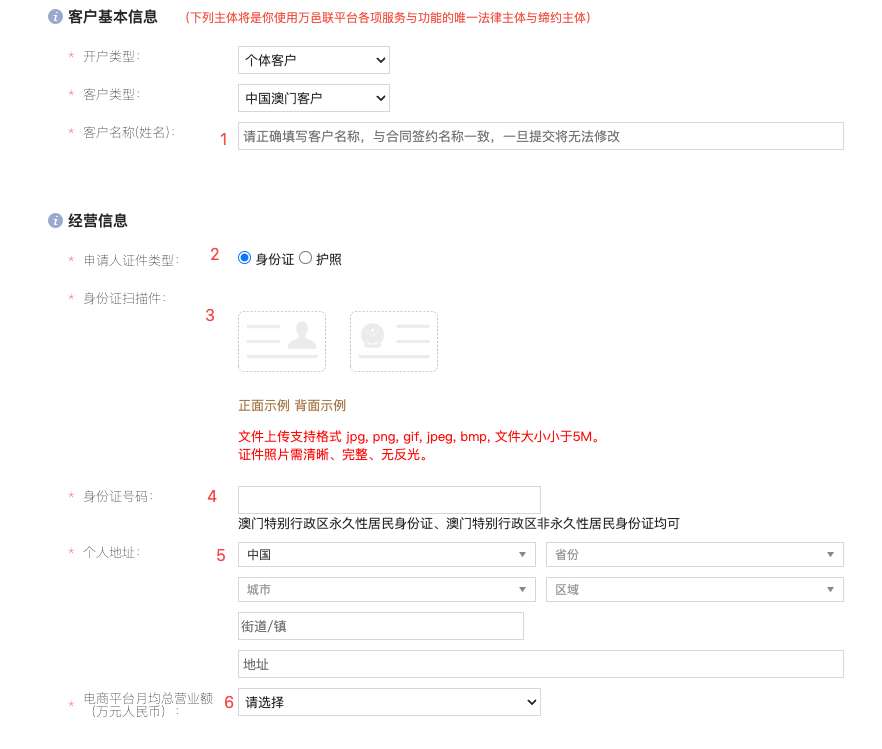Open the 客户类型 dropdown showing 中国澳门客户

[x=314, y=98]
